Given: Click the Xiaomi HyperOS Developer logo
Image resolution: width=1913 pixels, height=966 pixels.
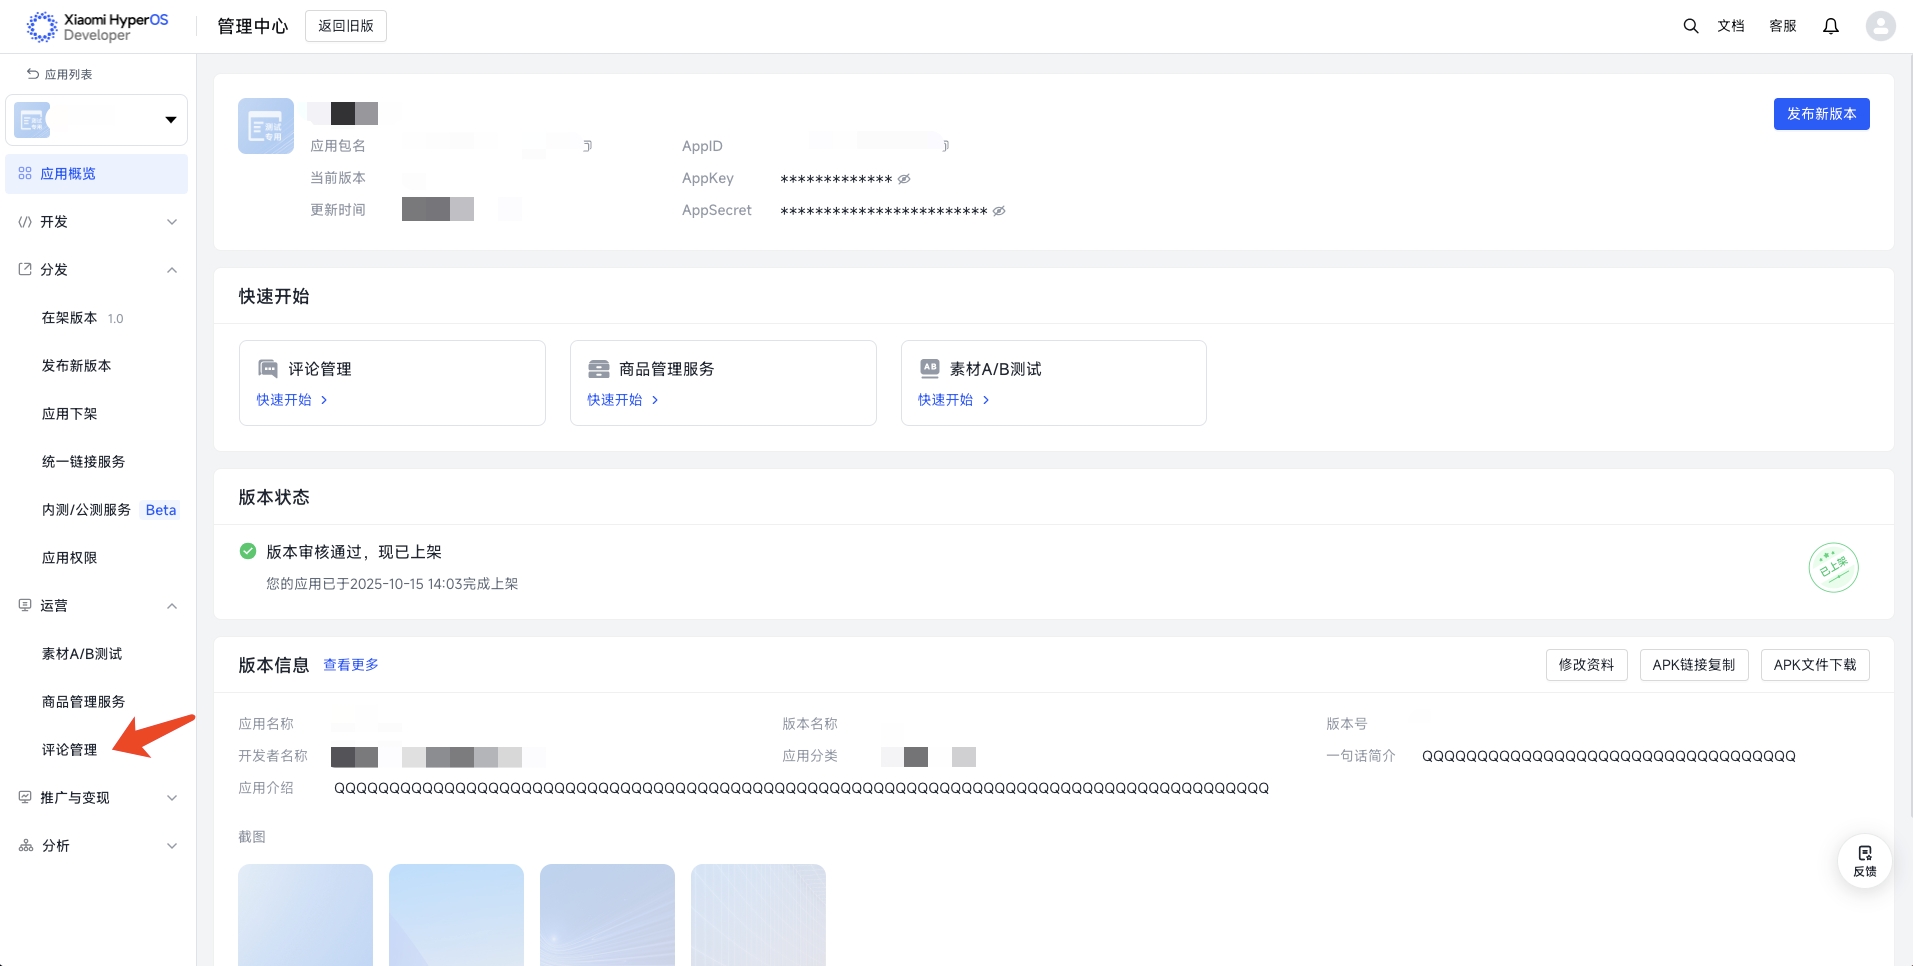Looking at the screenshot, I should pyautogui.click(x=97, y=27).
